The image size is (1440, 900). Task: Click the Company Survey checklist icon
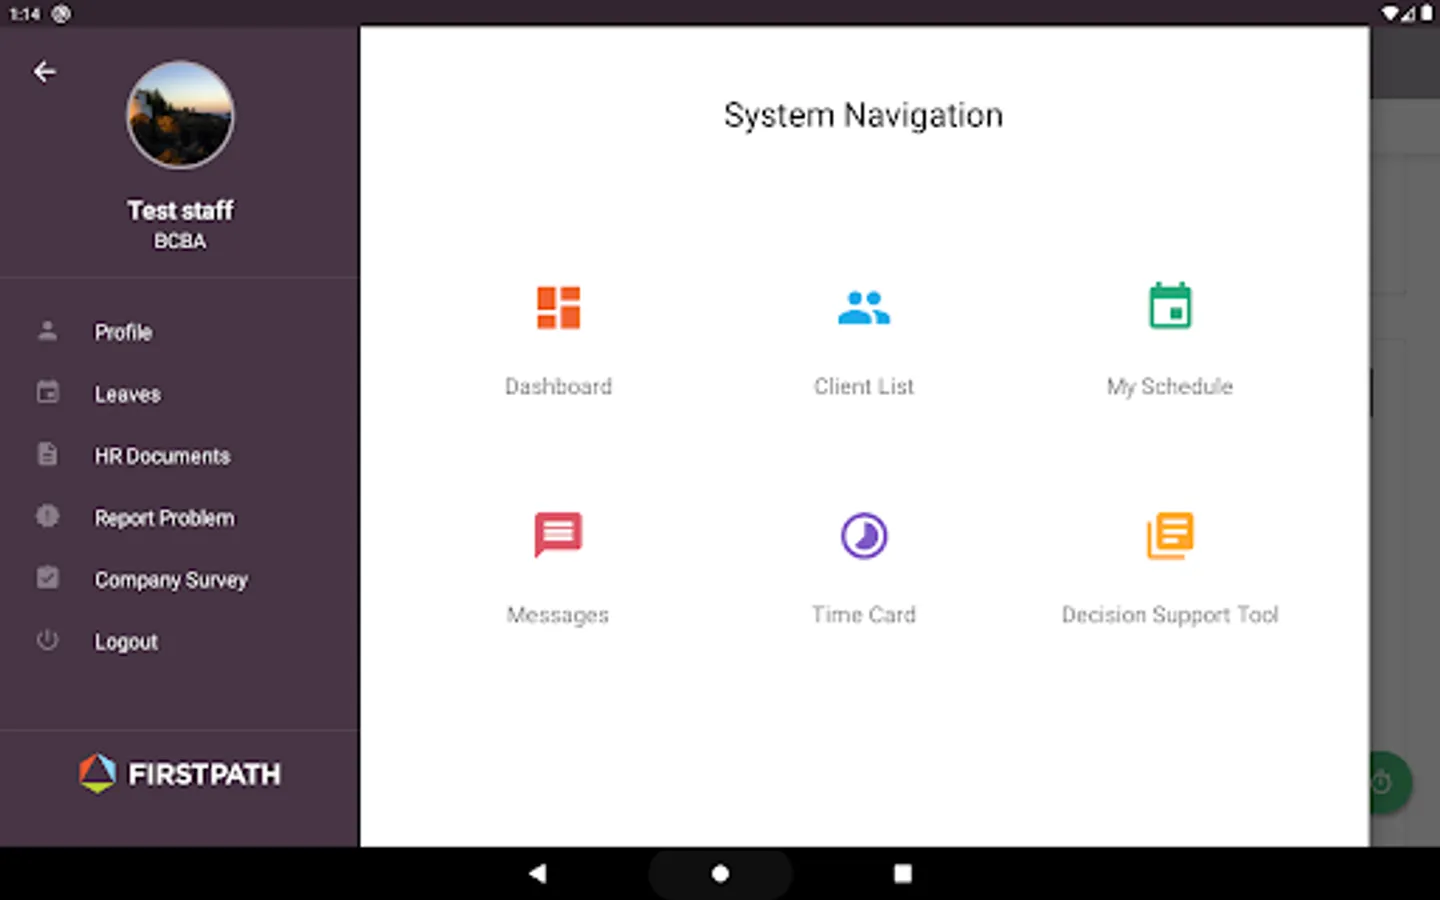(x=47, y=578)
